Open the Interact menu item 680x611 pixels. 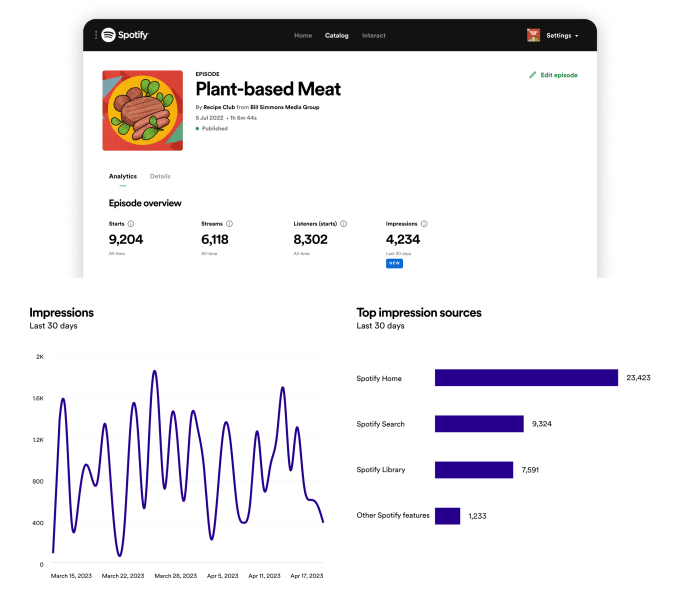[x=374, y=35]
